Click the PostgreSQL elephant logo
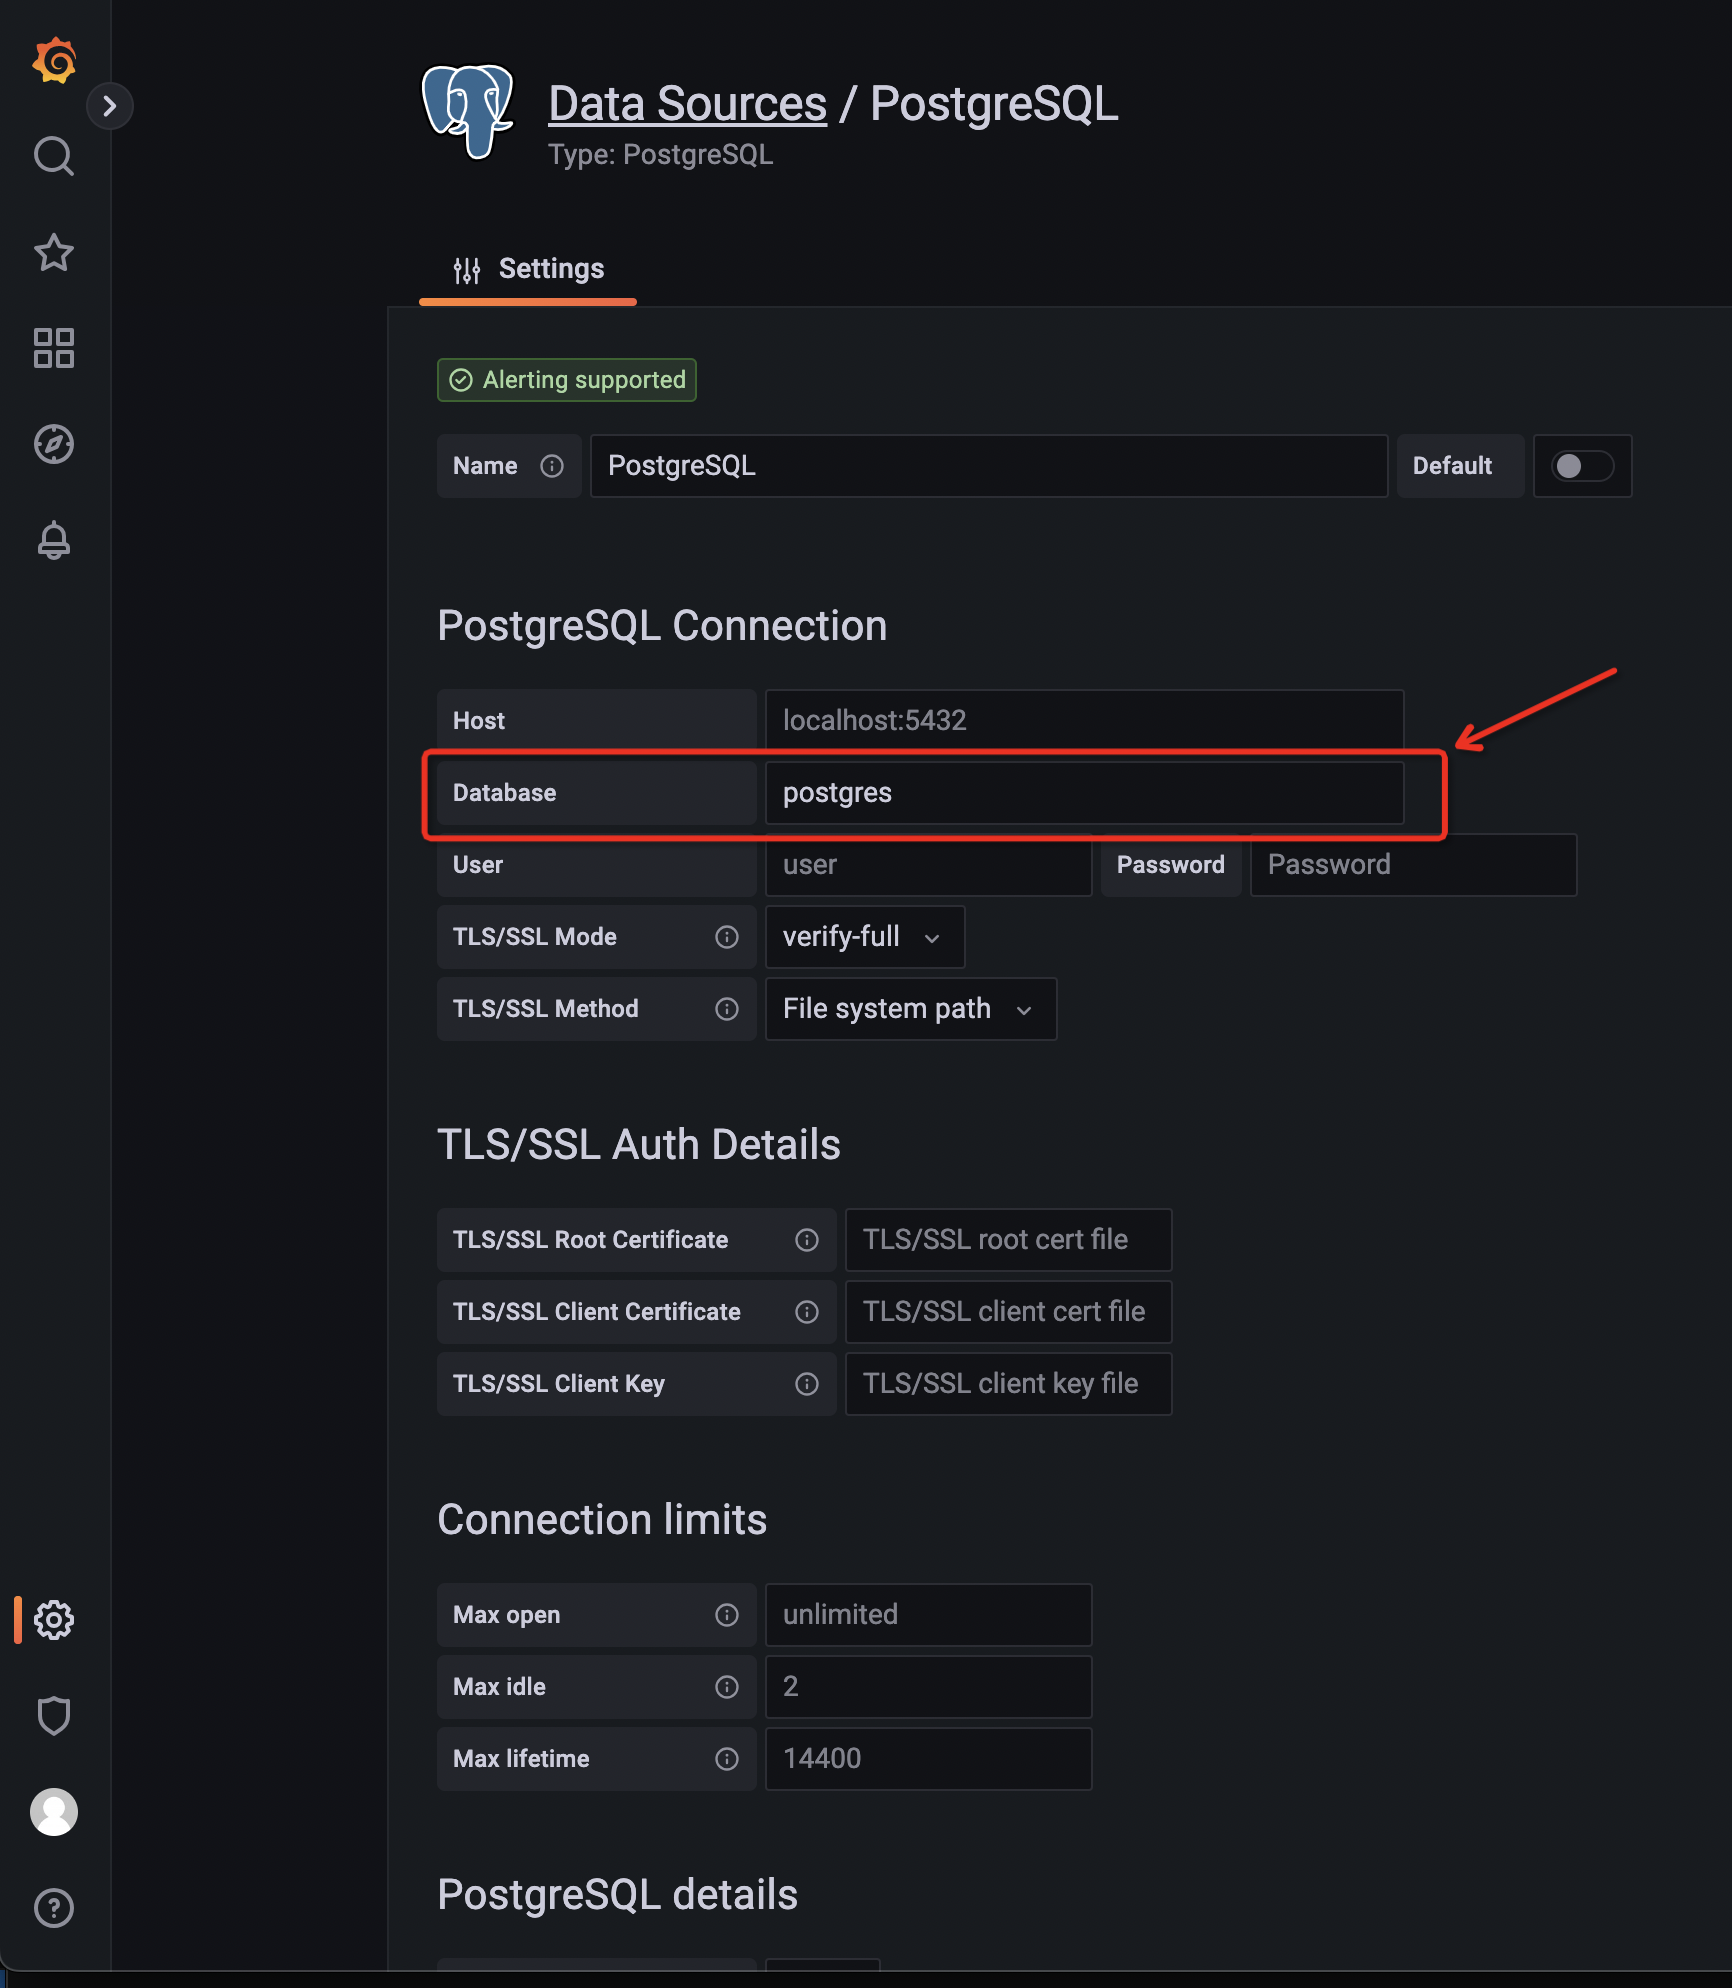The width and height of the screenshot is (1732, 1988). (x=468, y=112)
